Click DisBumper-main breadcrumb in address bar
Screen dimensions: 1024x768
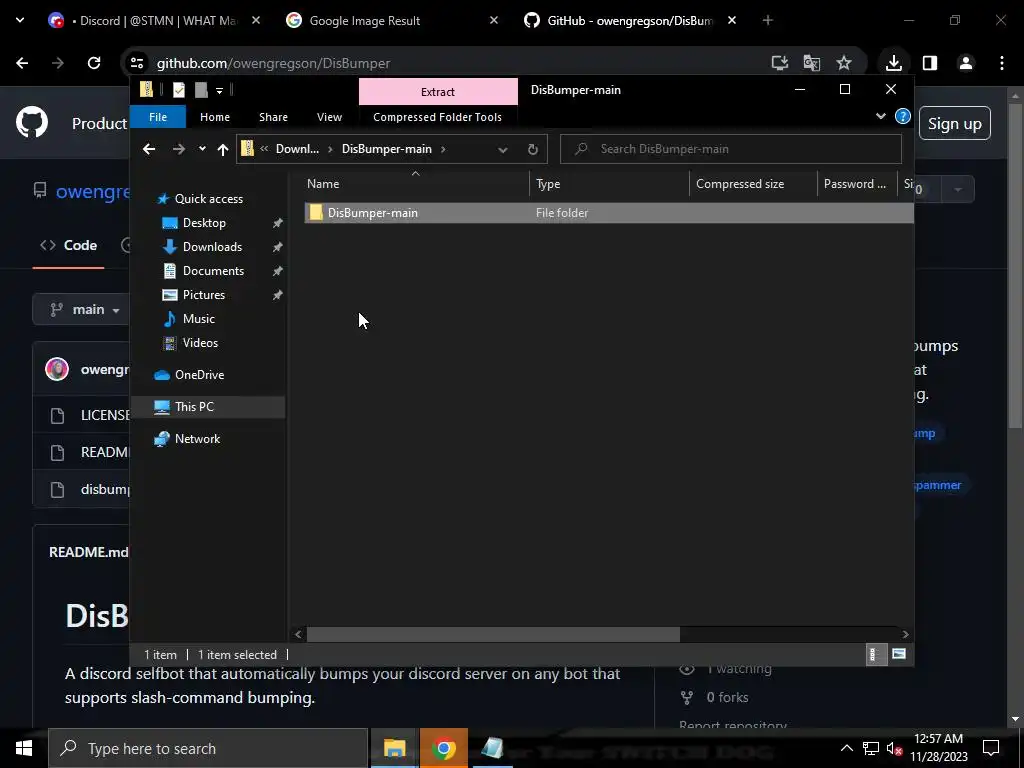click(387, 149)
